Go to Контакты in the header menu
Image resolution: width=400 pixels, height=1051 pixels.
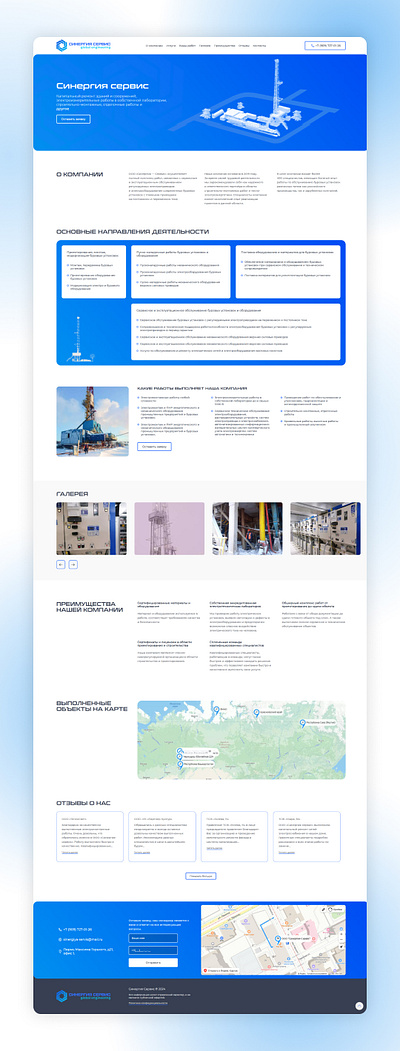(x=259, y=46)
